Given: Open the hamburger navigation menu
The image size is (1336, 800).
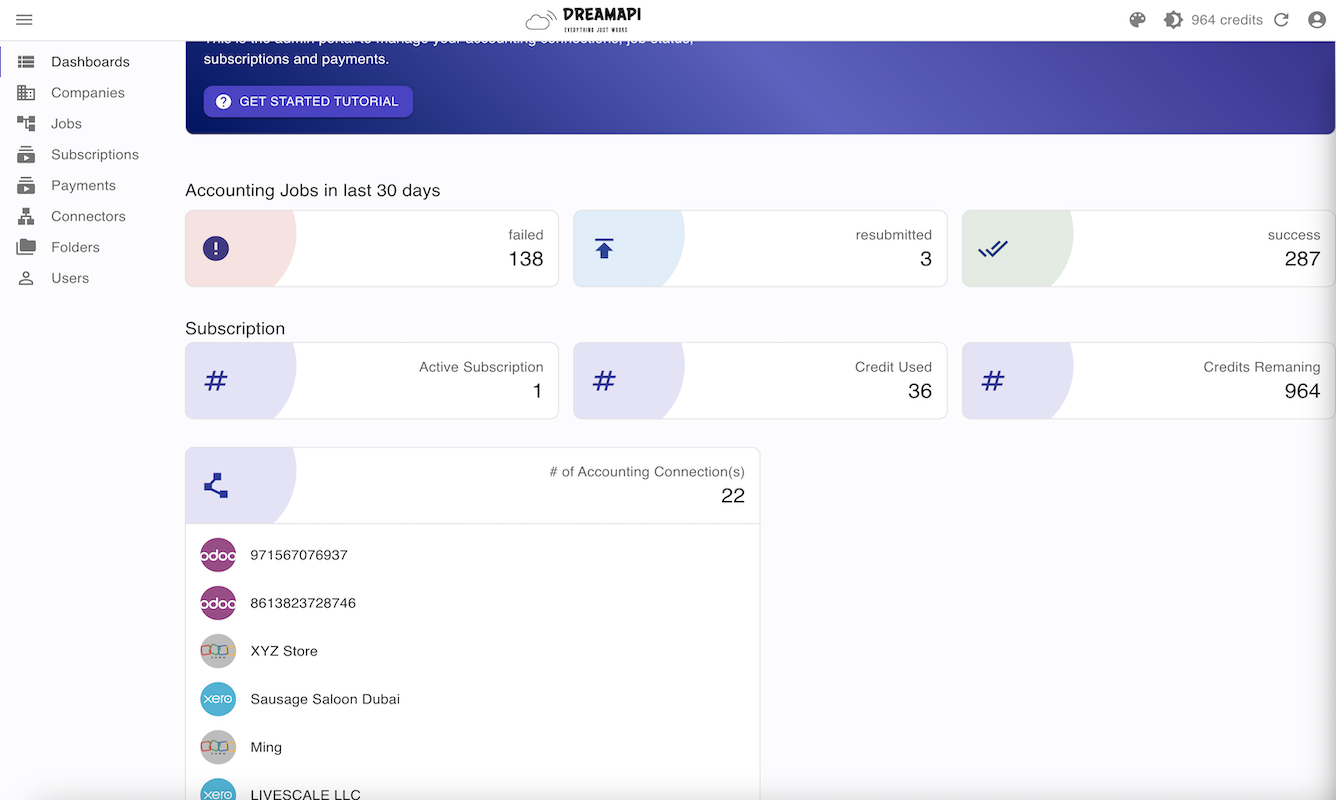Looking at the screenshot, I should click(25, 20).
